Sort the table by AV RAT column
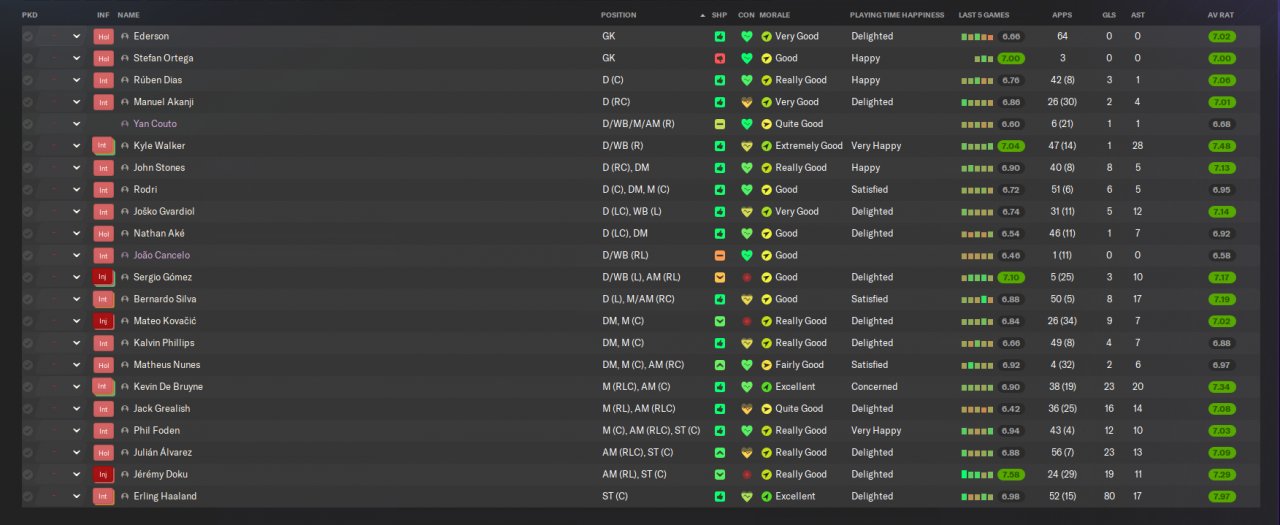Viewport: 1280px width, 525px height. [x=1220, y=15]
